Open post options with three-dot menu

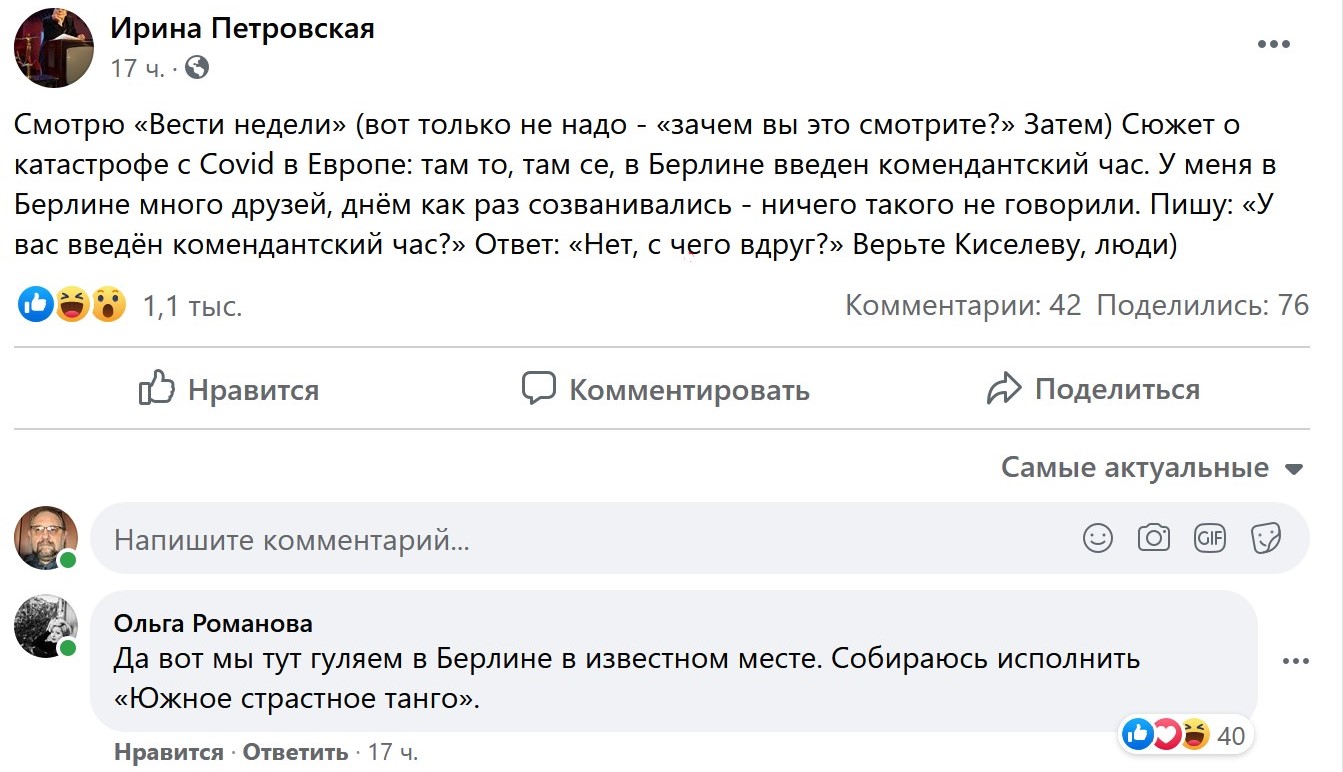point(1274,42)
